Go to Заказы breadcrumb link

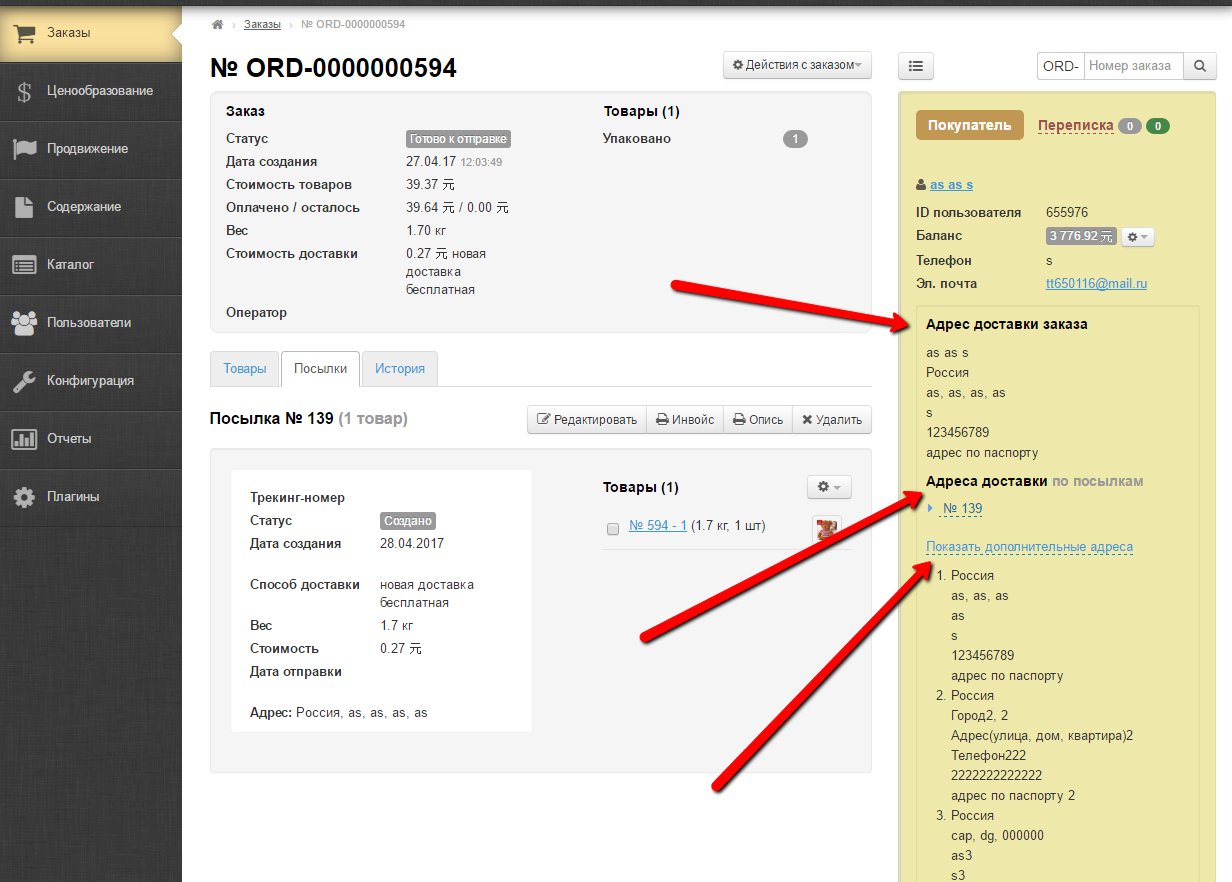pos(262,24)
